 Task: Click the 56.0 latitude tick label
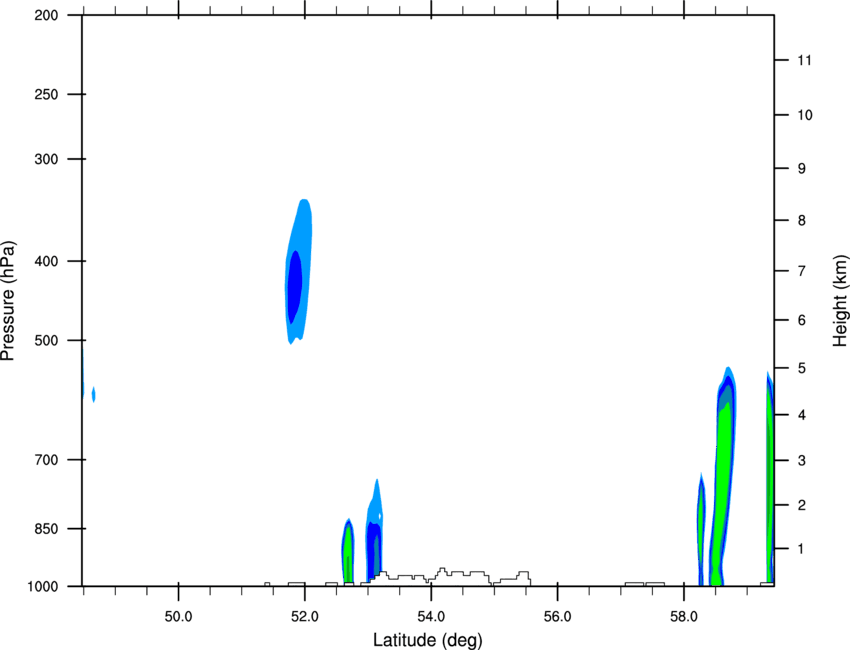click(558, 617)
